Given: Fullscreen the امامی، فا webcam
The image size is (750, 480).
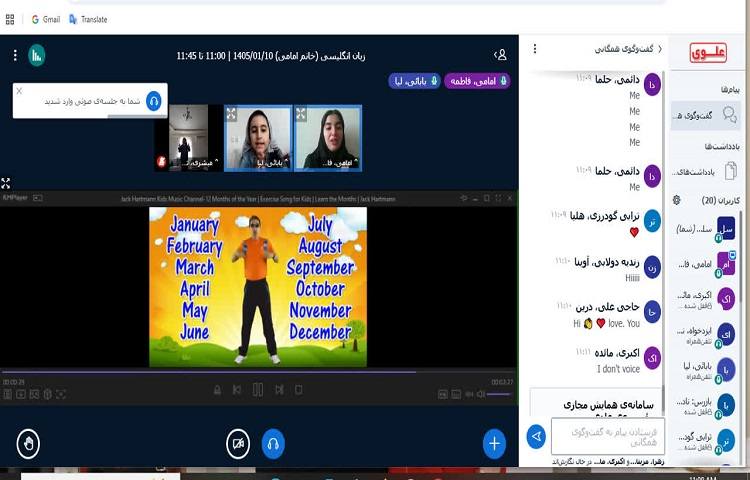Looking at the screenshot, I should pyautogui.click(x=301, y=114).
